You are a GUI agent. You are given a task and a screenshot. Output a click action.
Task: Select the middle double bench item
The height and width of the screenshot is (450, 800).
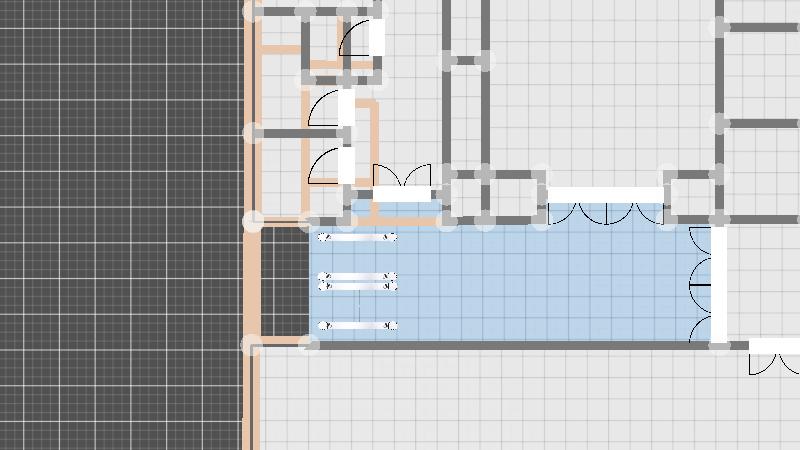(x=357, y=282)
